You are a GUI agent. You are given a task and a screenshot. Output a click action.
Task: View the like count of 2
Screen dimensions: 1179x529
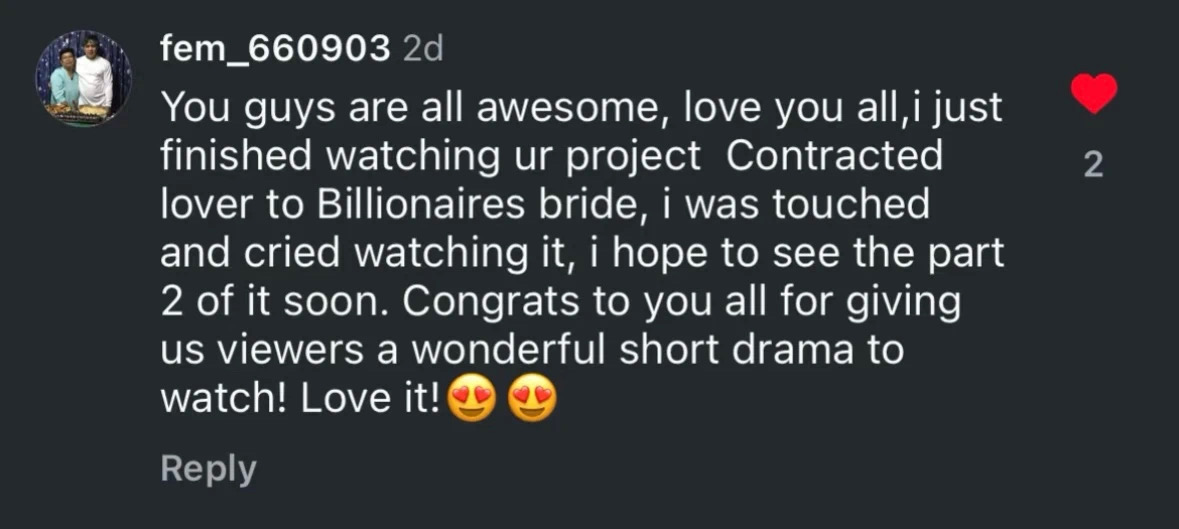(1093, 165)
